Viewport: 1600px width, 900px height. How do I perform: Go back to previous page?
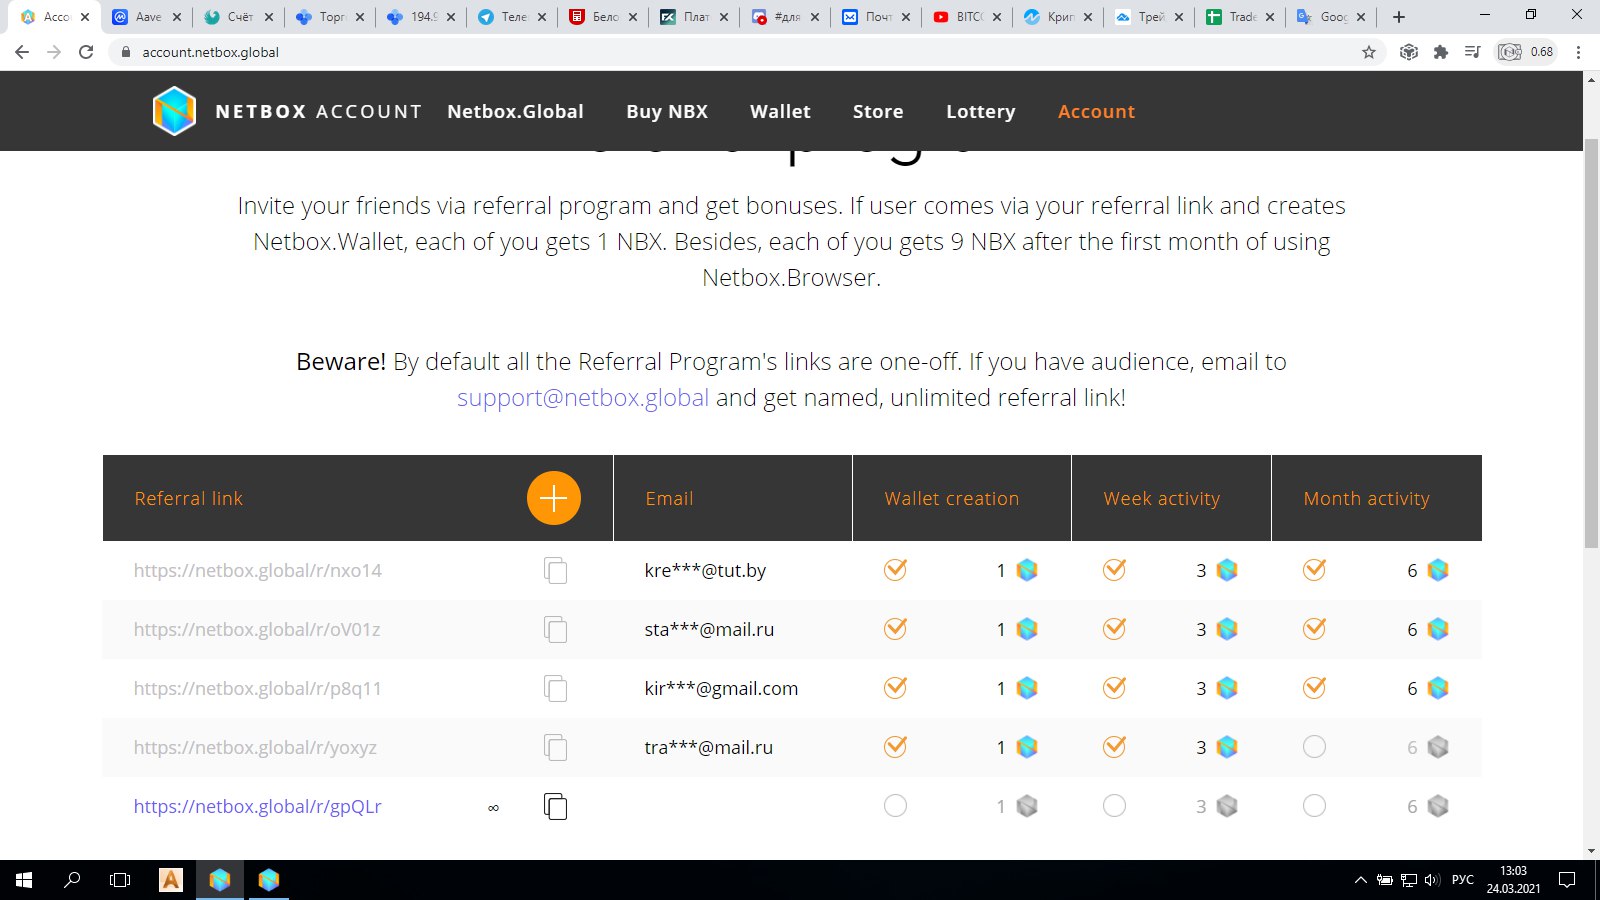point(22,52)
